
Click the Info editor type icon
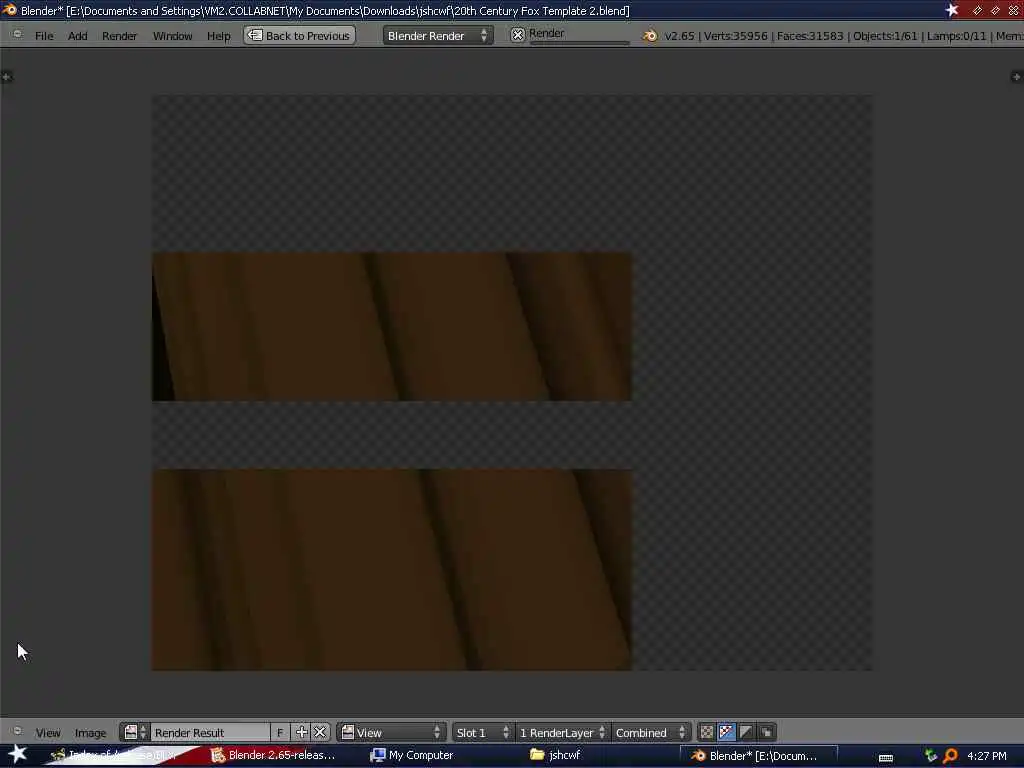pyautogui.click(x=17, y=35)
